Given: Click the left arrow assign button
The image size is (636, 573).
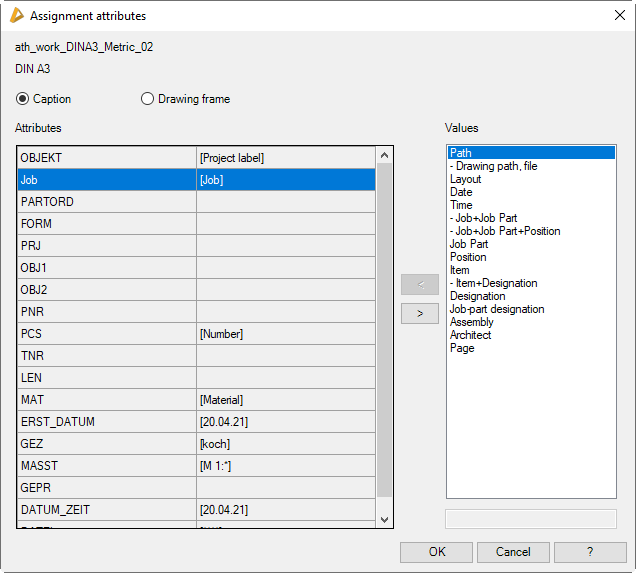Looking at the screenshot, I should click(x=419, y=284).
